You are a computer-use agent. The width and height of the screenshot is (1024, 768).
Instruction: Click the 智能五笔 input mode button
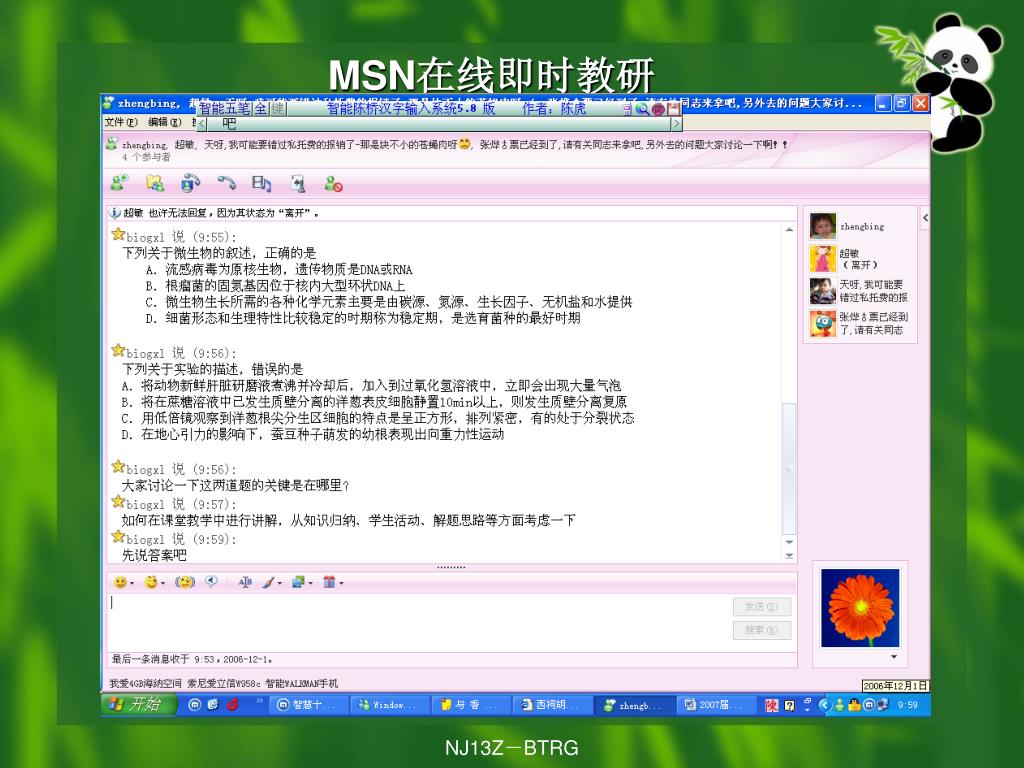click(225, 108)
